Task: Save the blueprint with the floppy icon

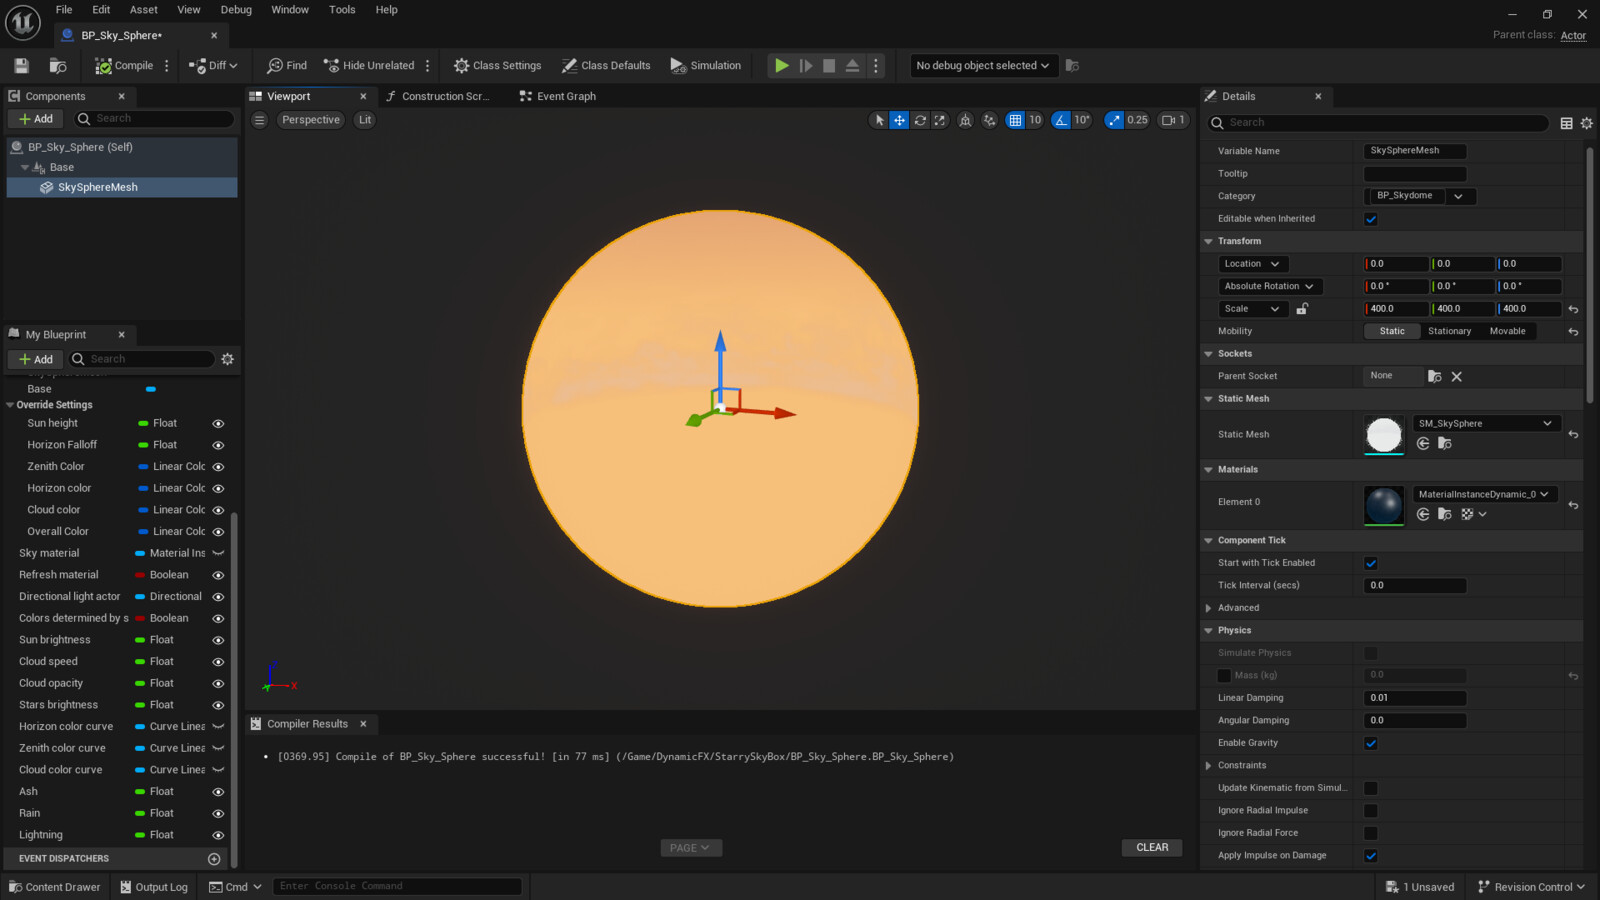Action: coord(21,66)
